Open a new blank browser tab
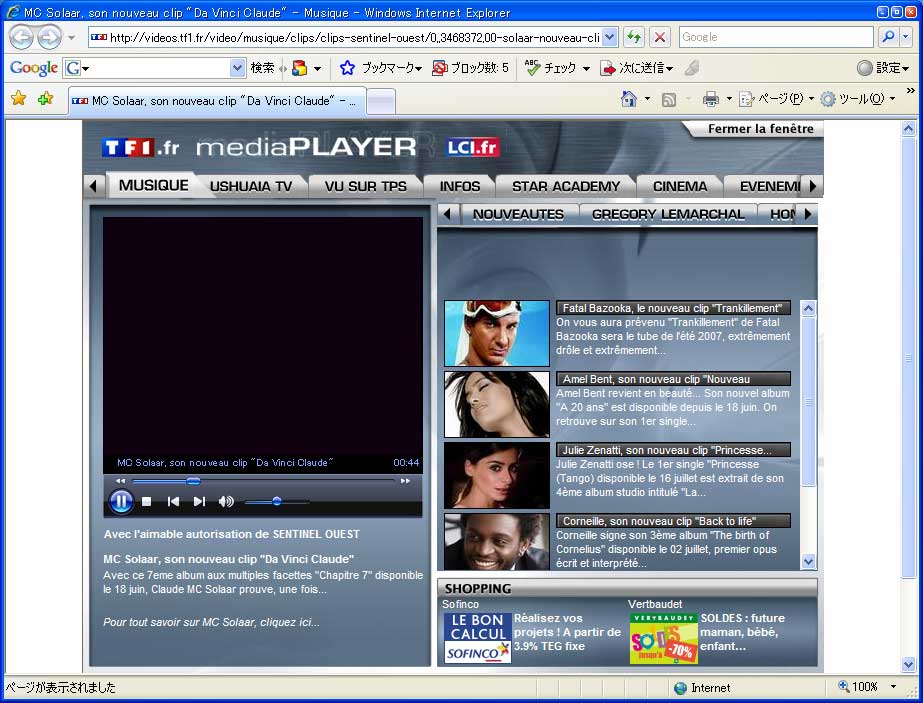 [381, 101]
